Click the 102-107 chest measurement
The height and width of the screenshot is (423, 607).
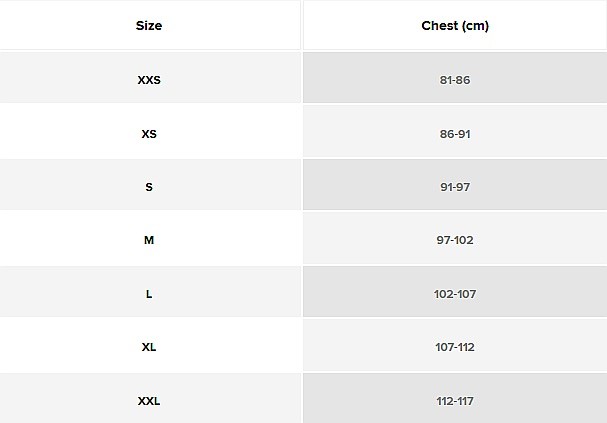(x=455, y=294)
